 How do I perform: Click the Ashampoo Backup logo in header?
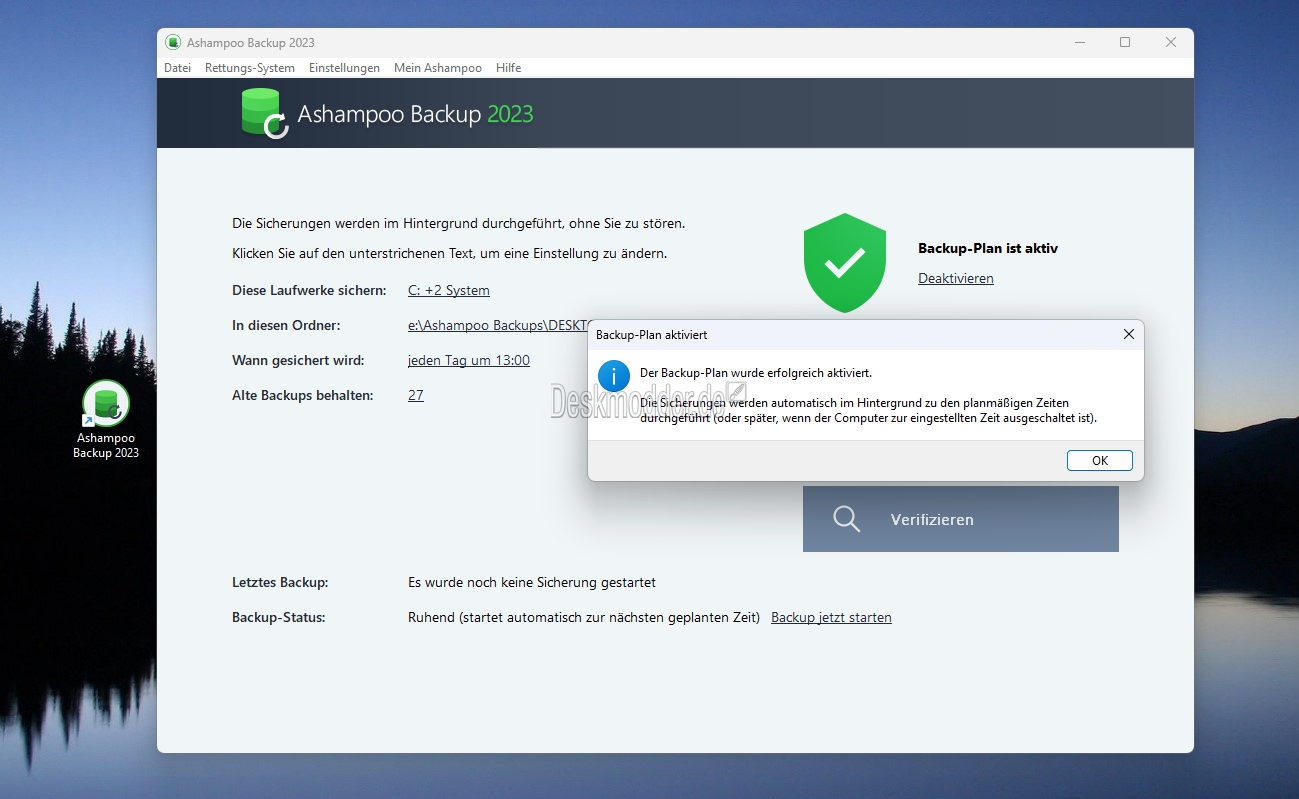click(x=265, y=113)
